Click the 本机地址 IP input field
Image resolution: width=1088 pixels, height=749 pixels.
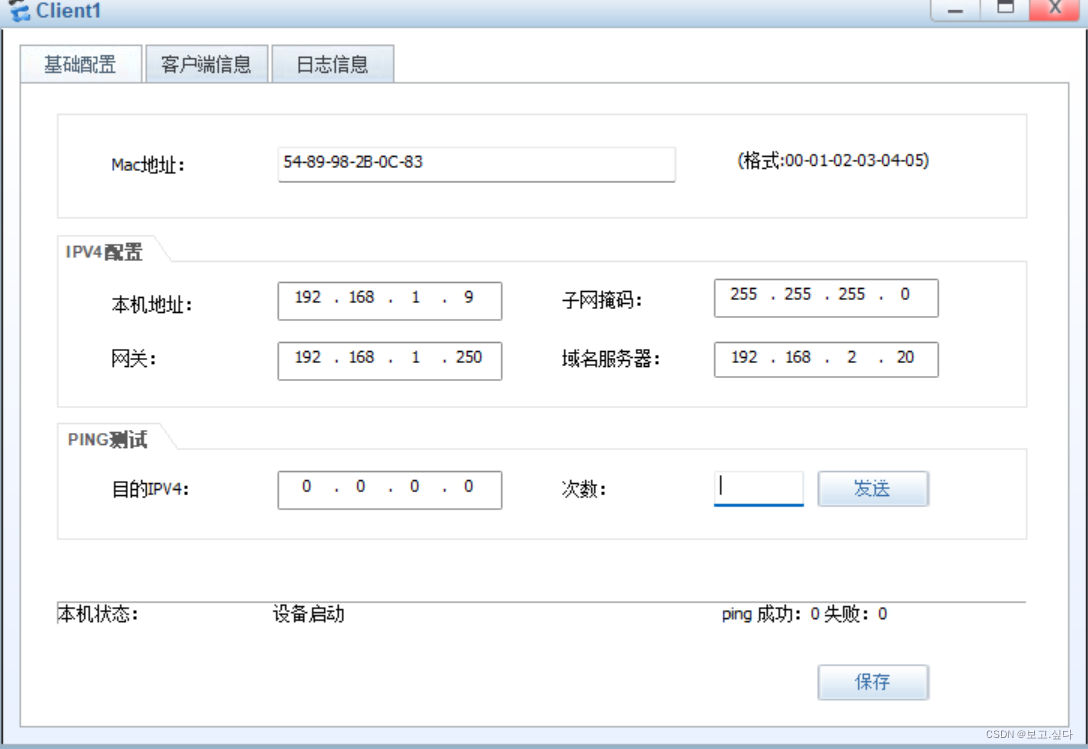click(x=389, y=301)
